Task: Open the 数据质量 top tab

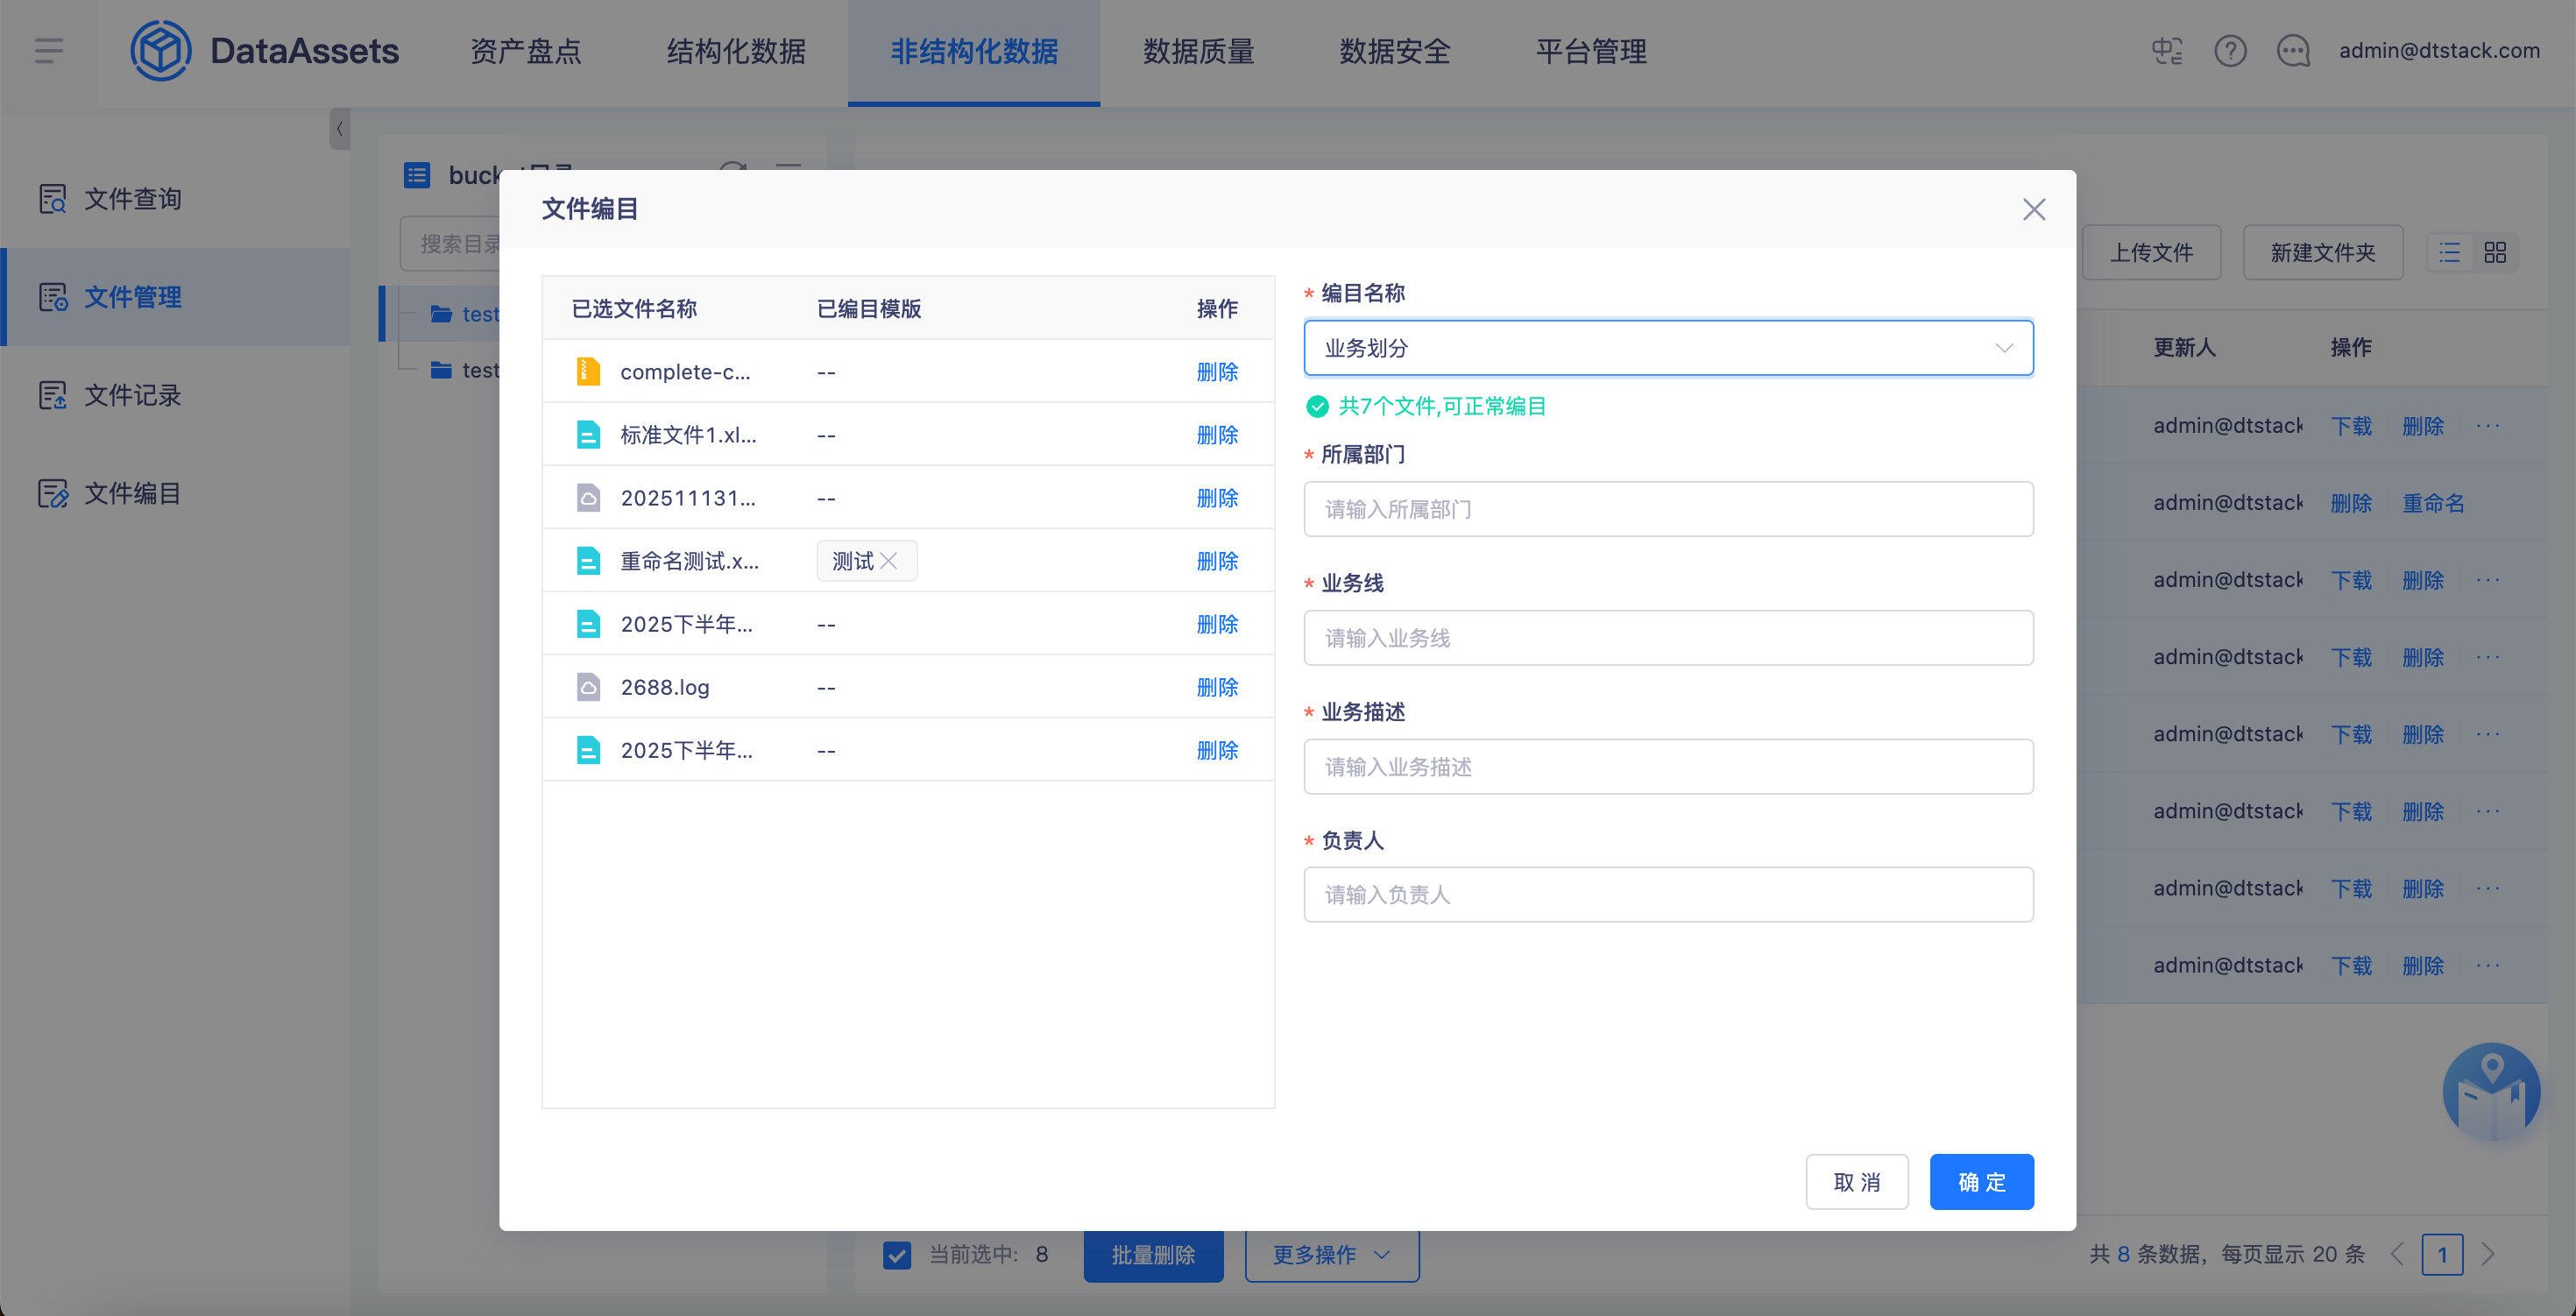Action: click(x=1198, y=51)
